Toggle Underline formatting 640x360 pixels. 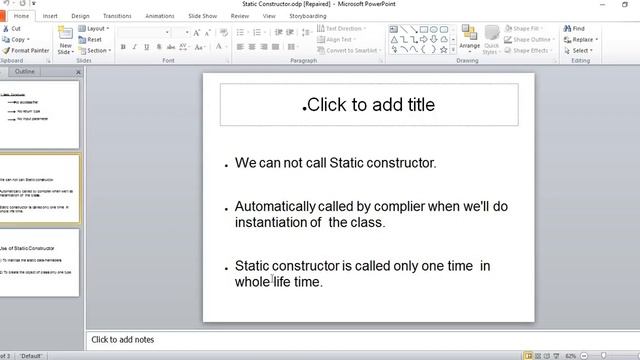pyautogui.click(x=147, y=47)
